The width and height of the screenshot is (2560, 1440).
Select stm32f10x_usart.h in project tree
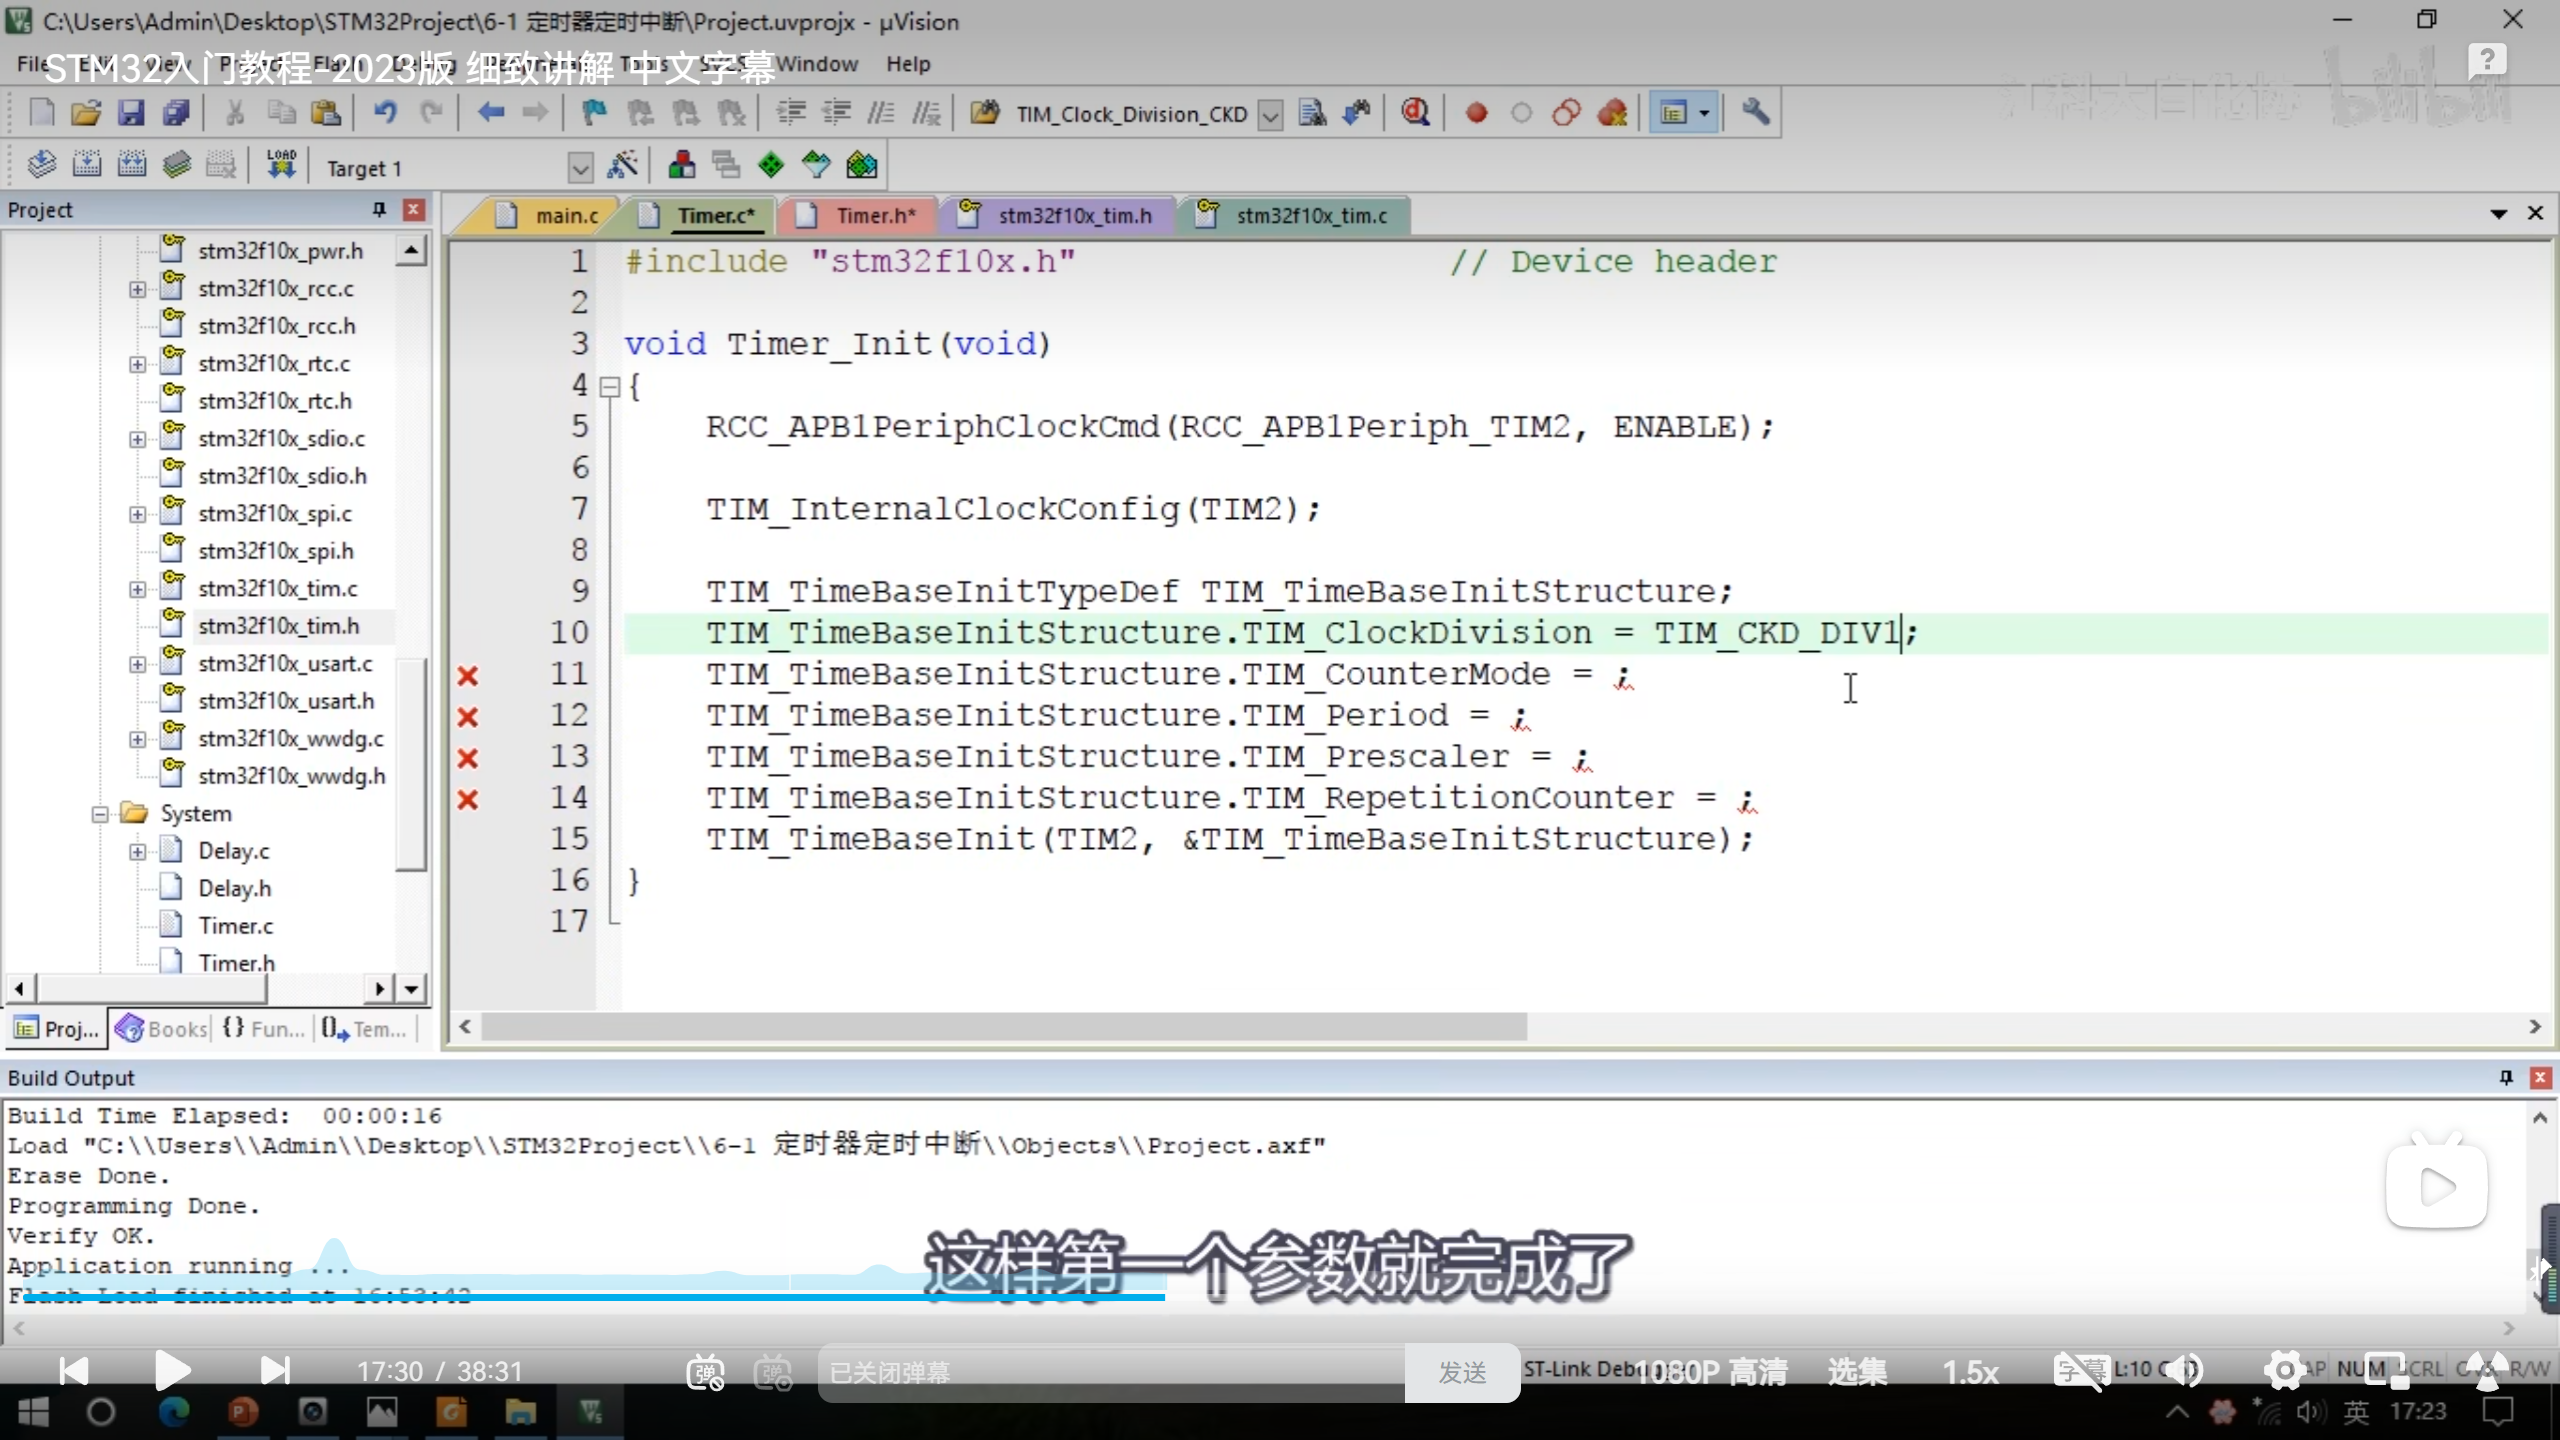pyautogui.click(x=286, y=701)
